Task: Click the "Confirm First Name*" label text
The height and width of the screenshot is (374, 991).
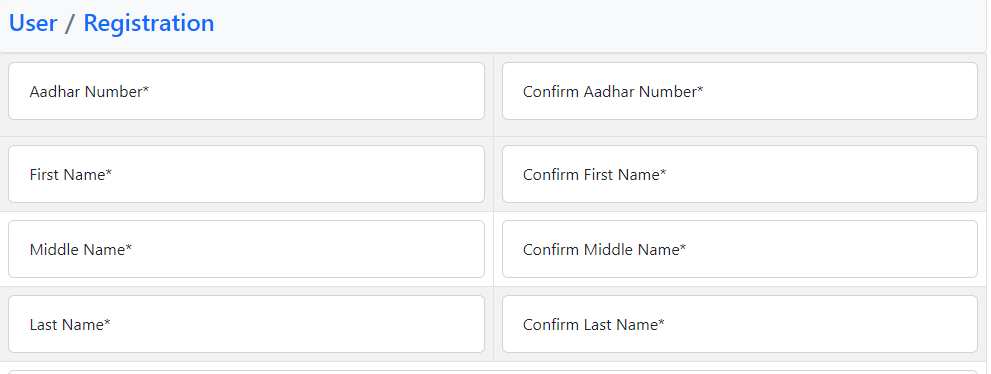Action: coord(595,174)
